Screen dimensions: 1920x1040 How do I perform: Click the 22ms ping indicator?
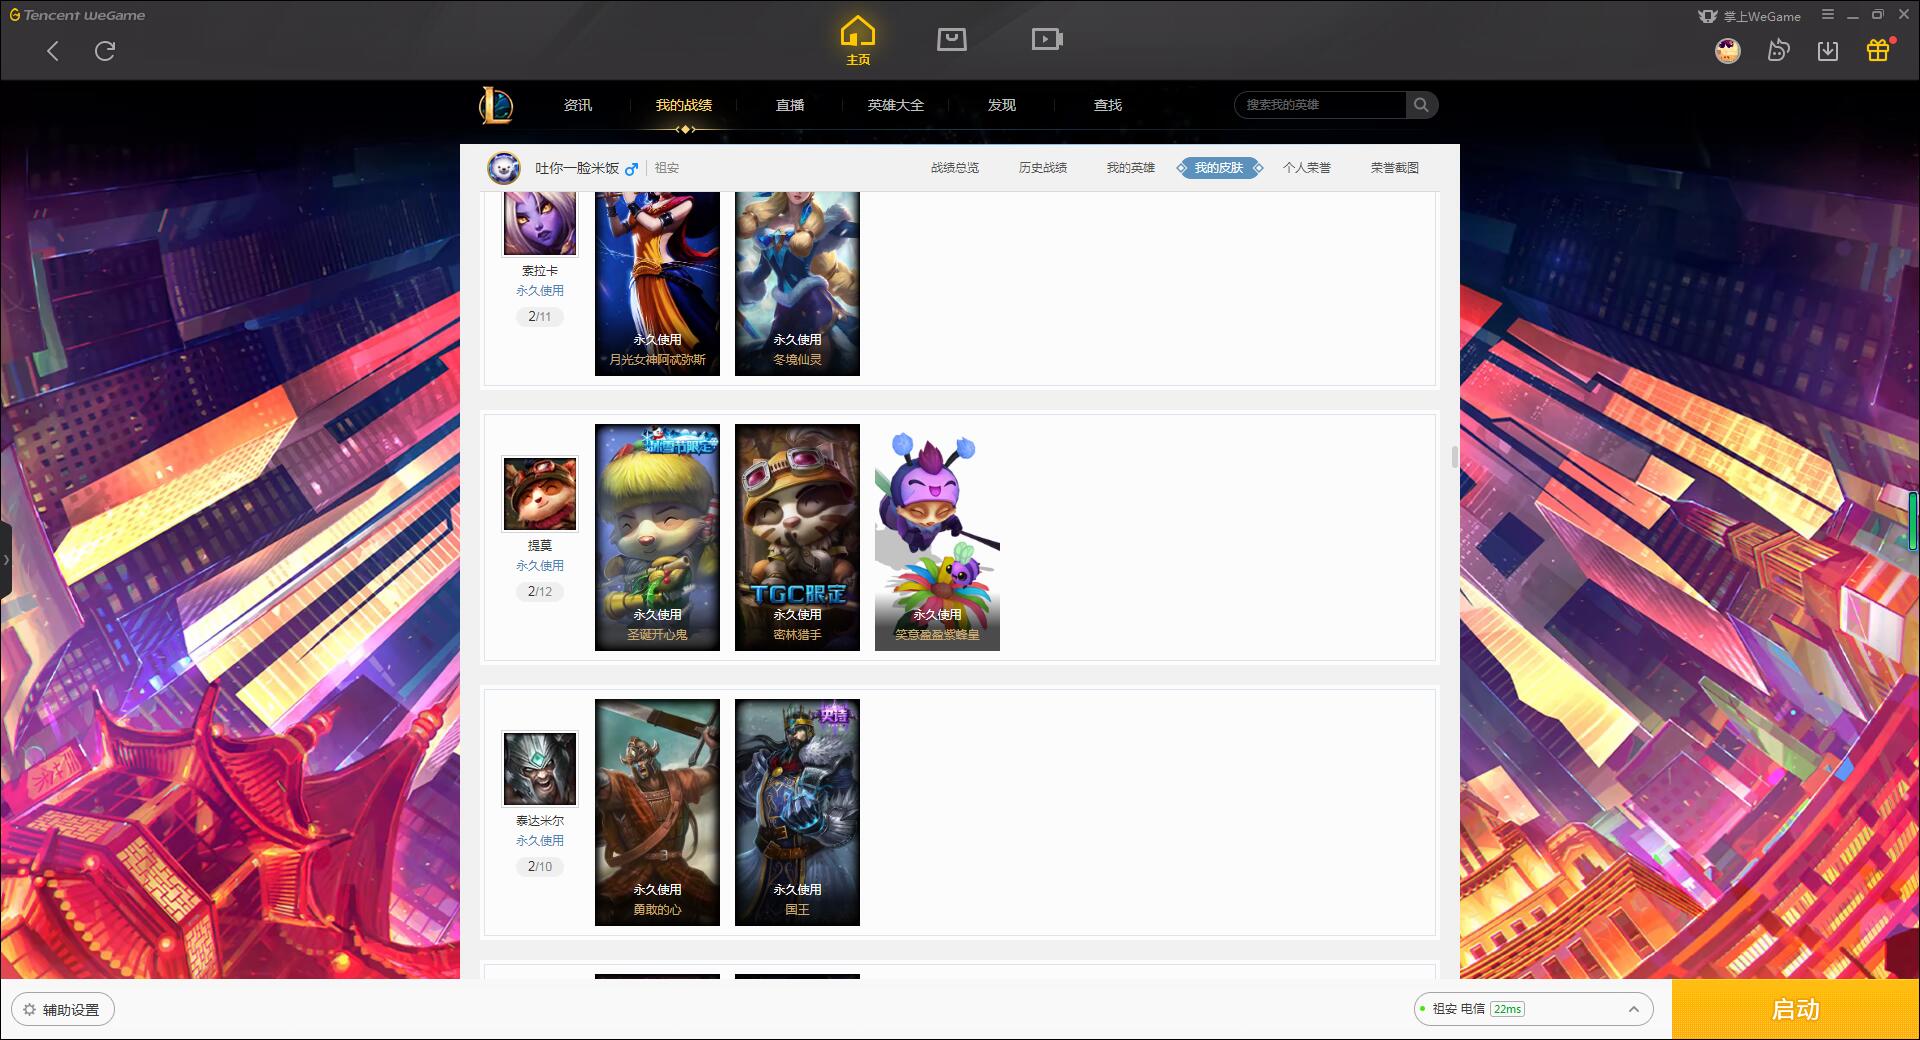(1507, 1009)
